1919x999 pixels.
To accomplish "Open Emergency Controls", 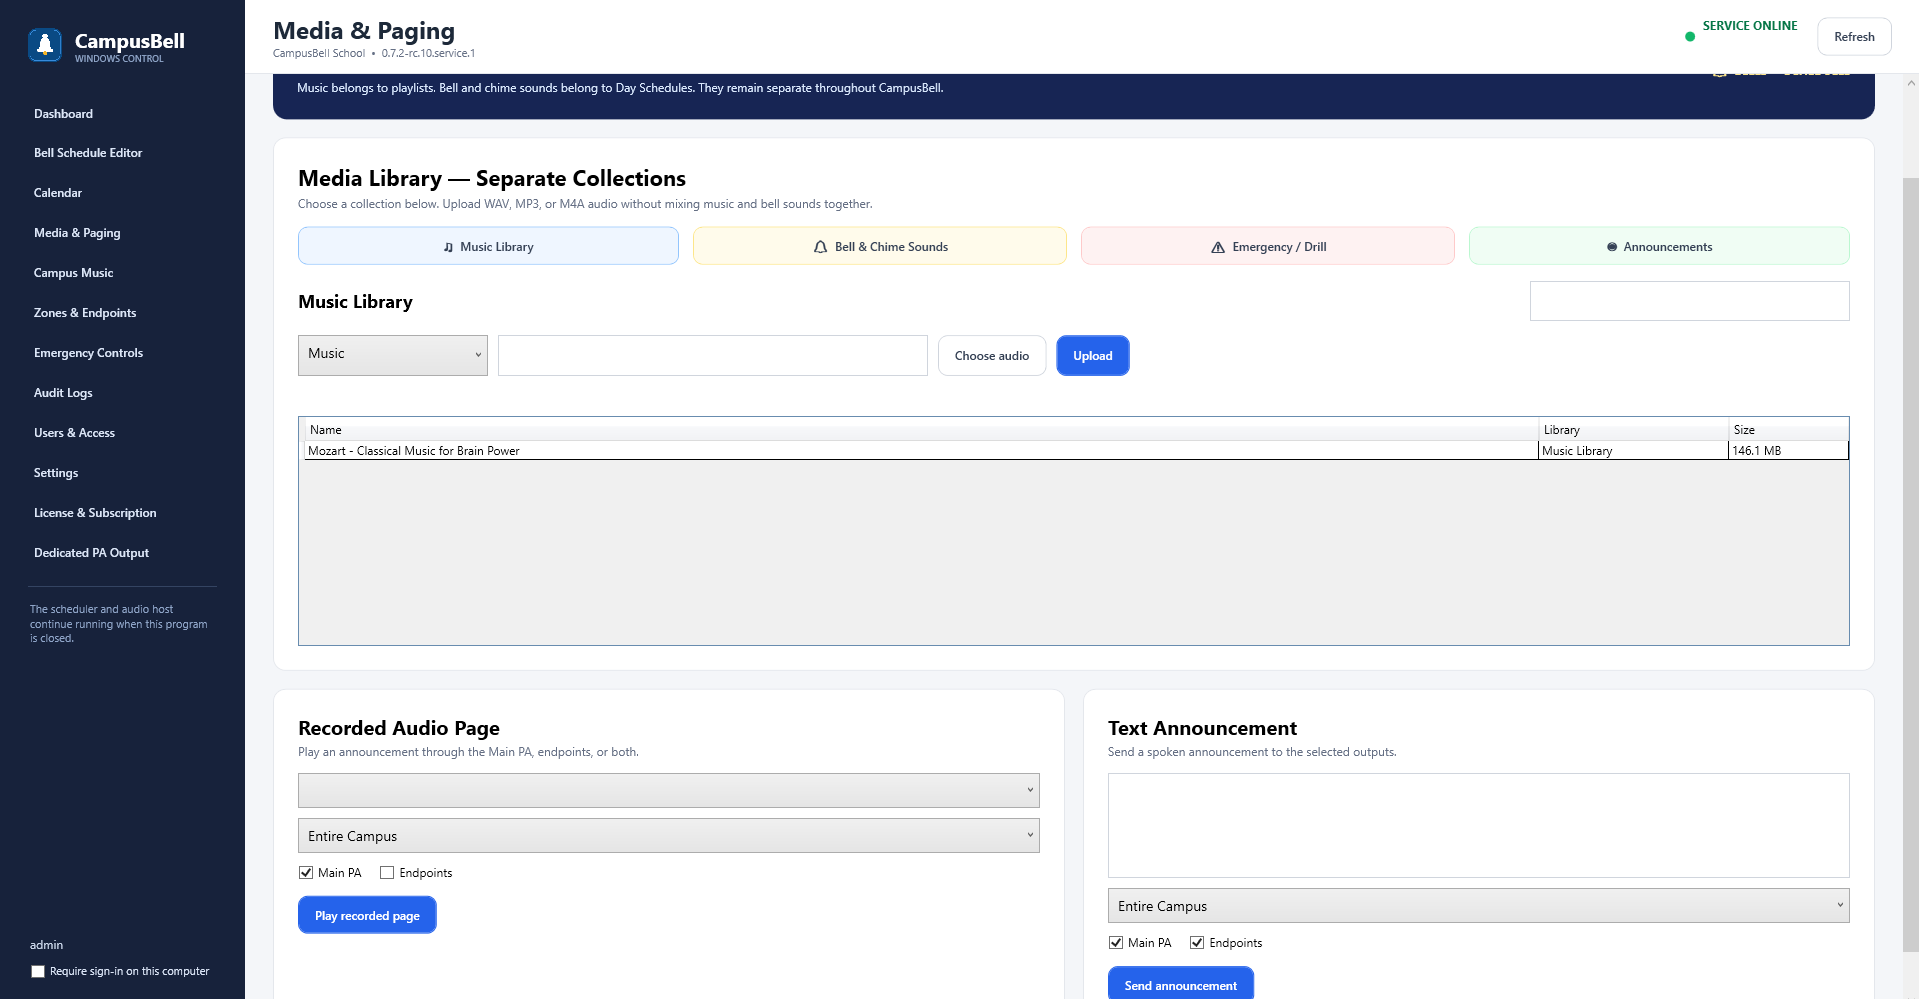I will coord(88,353).
